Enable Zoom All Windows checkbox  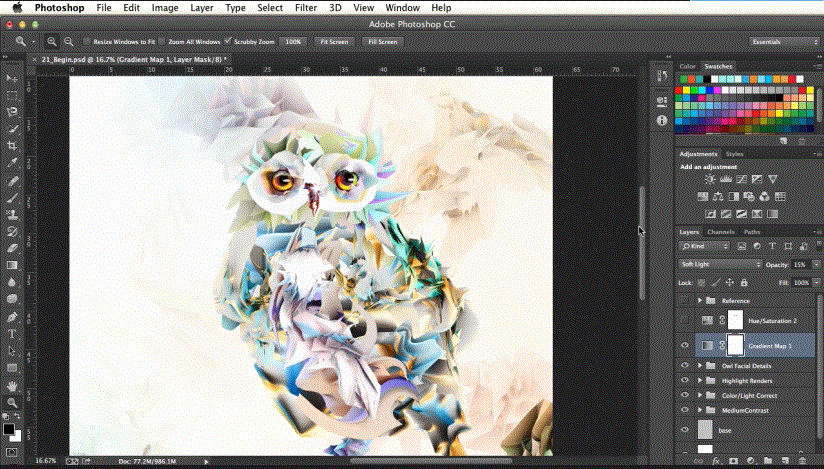tap(162, 42)
